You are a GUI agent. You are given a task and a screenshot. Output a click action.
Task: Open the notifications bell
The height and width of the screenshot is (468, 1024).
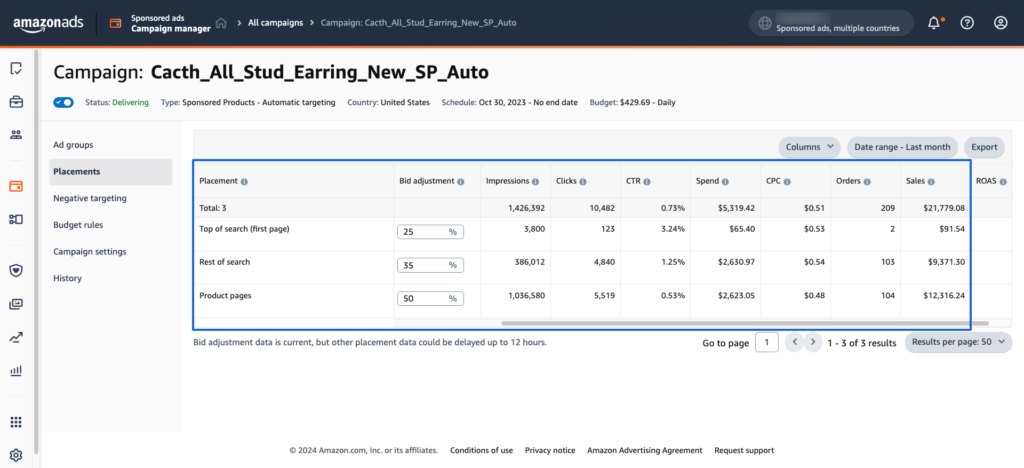[x=935, y=23]
